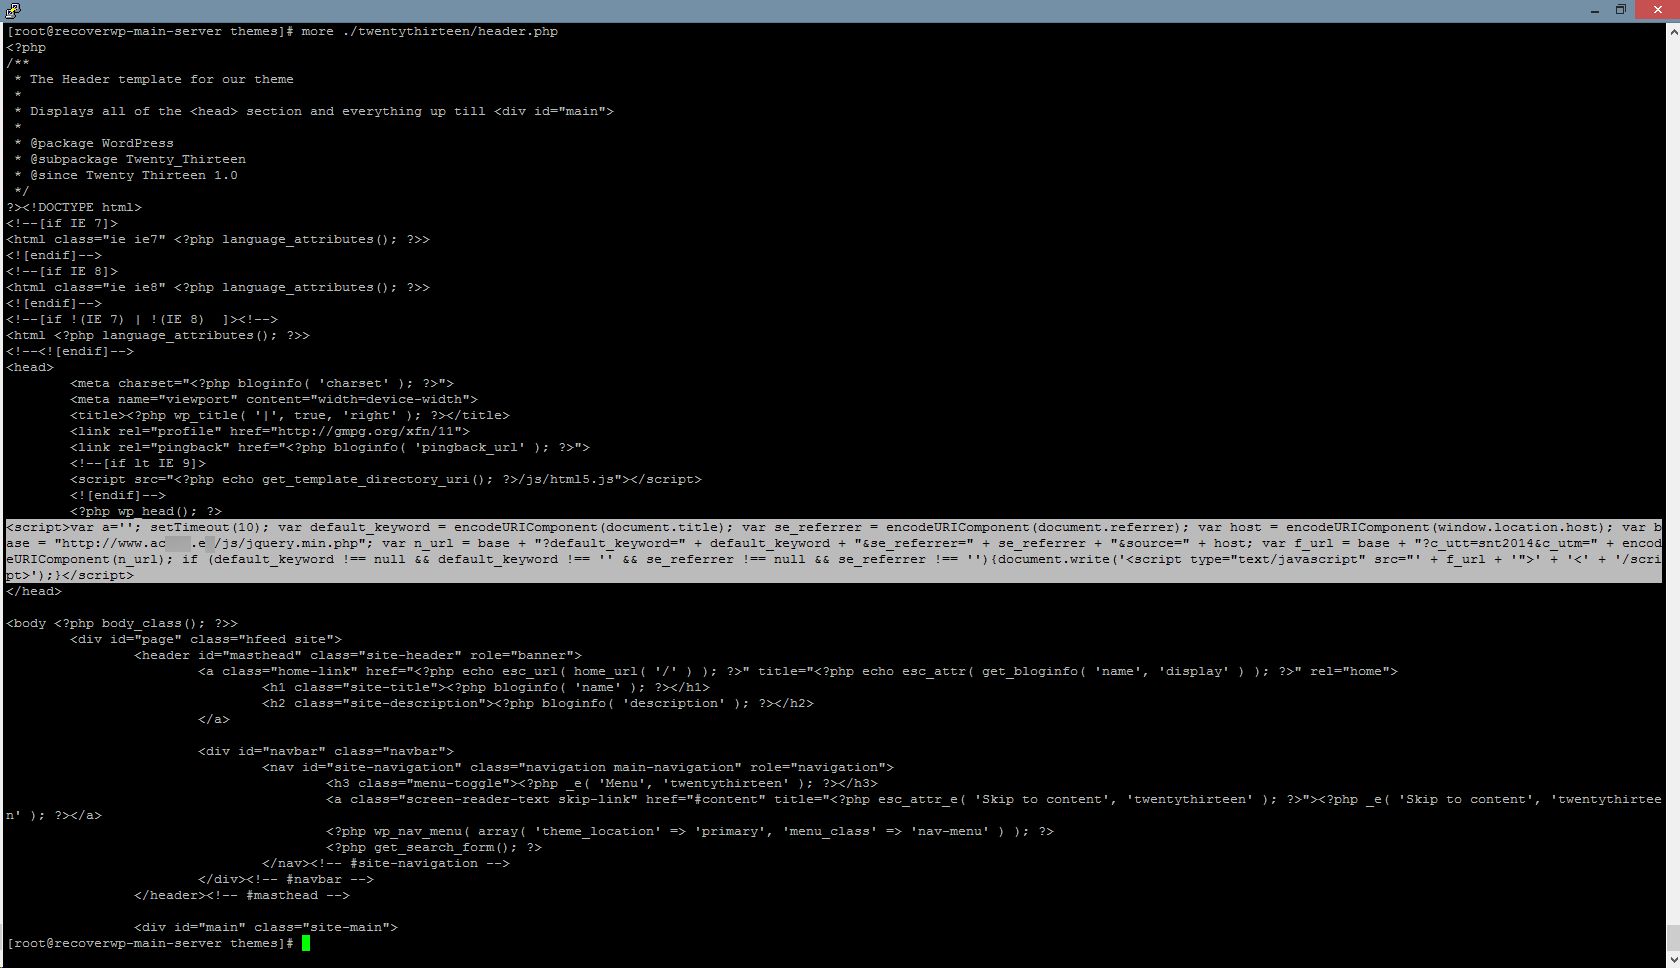The height and width of the screenshot is (968, 1680).
Task: Click the html class="ie ie7" line
Action: click(218, 239)
